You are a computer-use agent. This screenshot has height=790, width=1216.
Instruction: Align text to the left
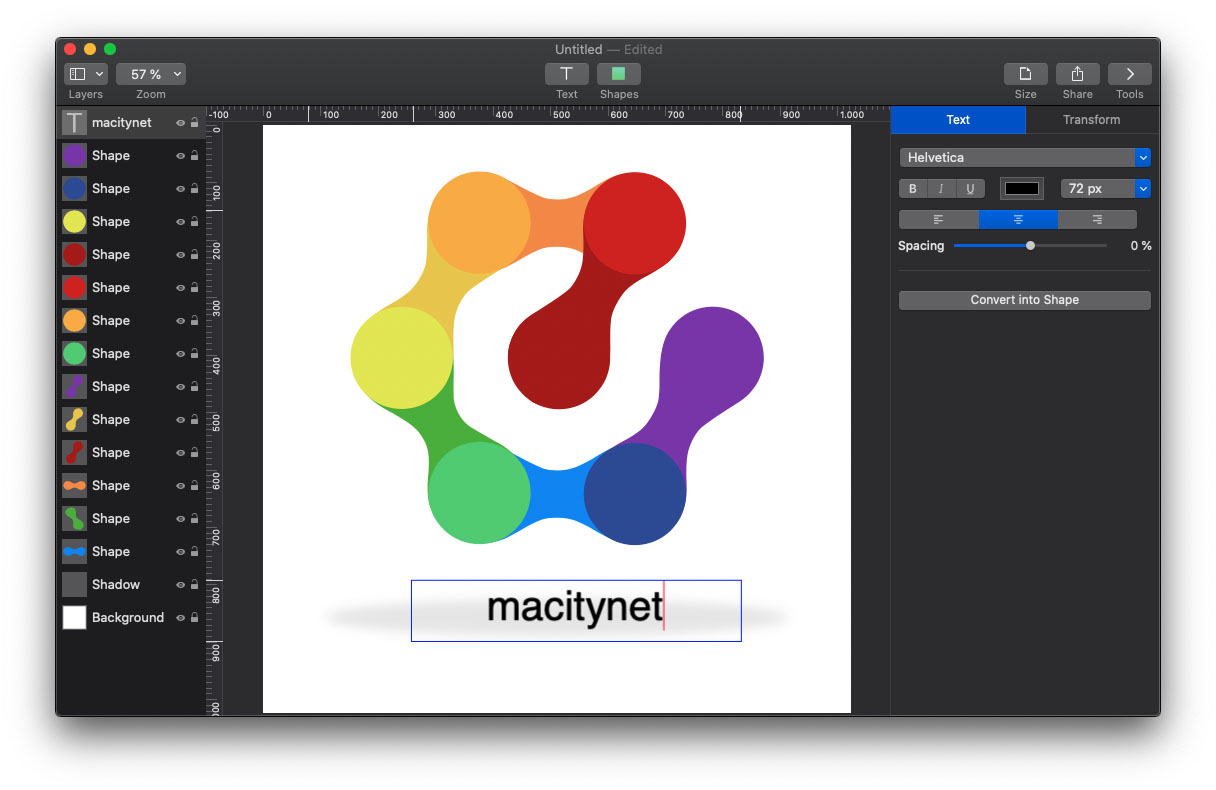click(x=938, y=219)
